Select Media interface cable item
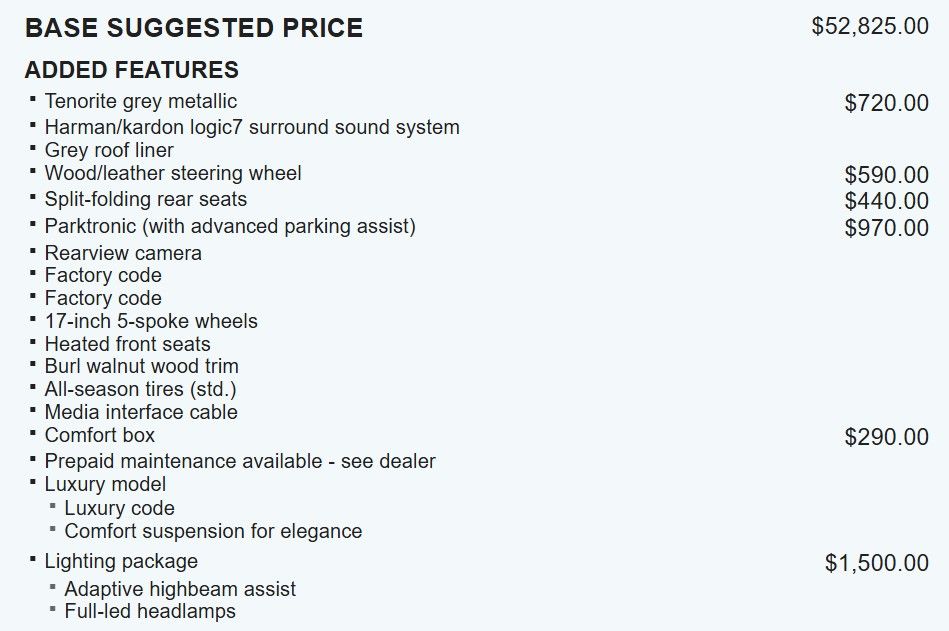 pos(140,412)
